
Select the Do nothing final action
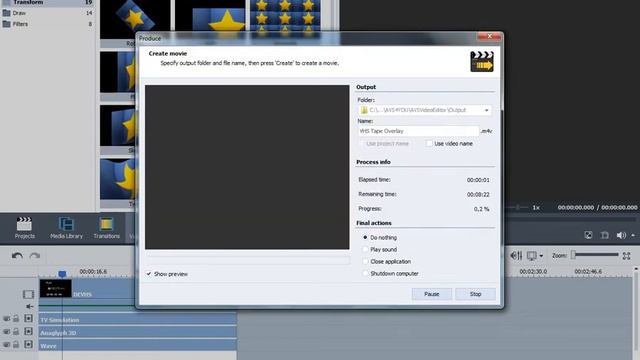(365, 238)
